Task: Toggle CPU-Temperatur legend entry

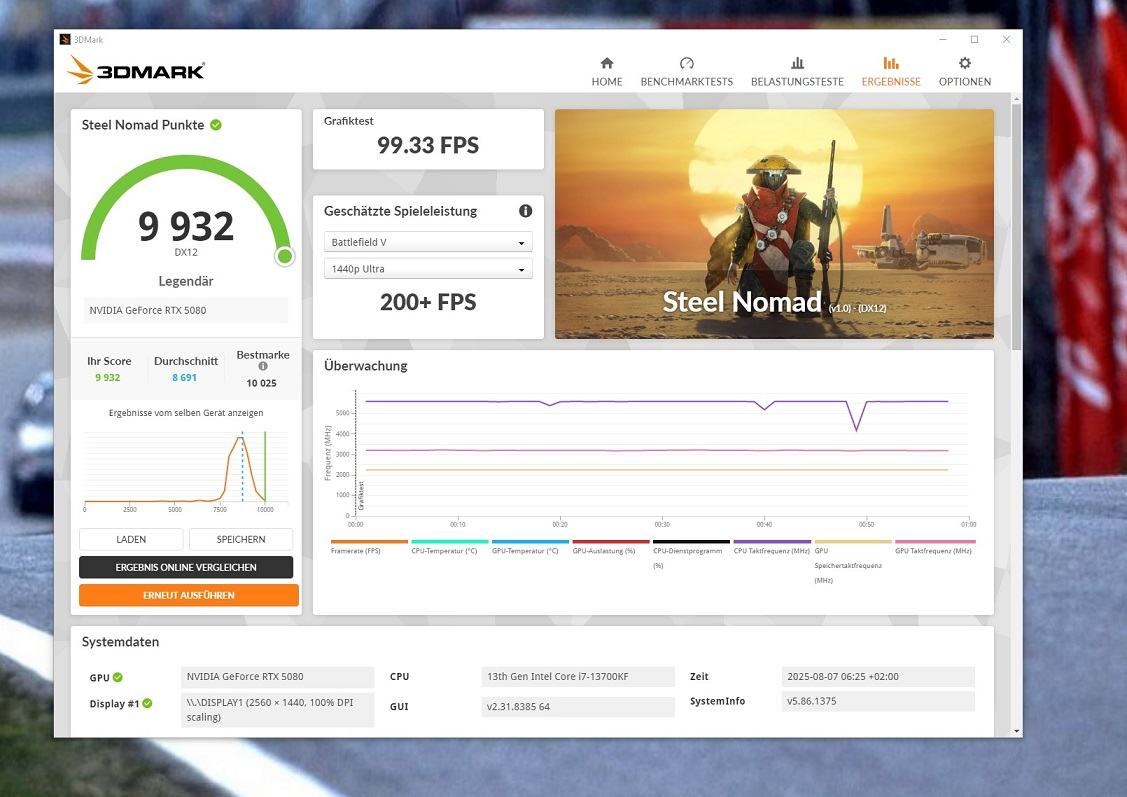Action: 449,547
